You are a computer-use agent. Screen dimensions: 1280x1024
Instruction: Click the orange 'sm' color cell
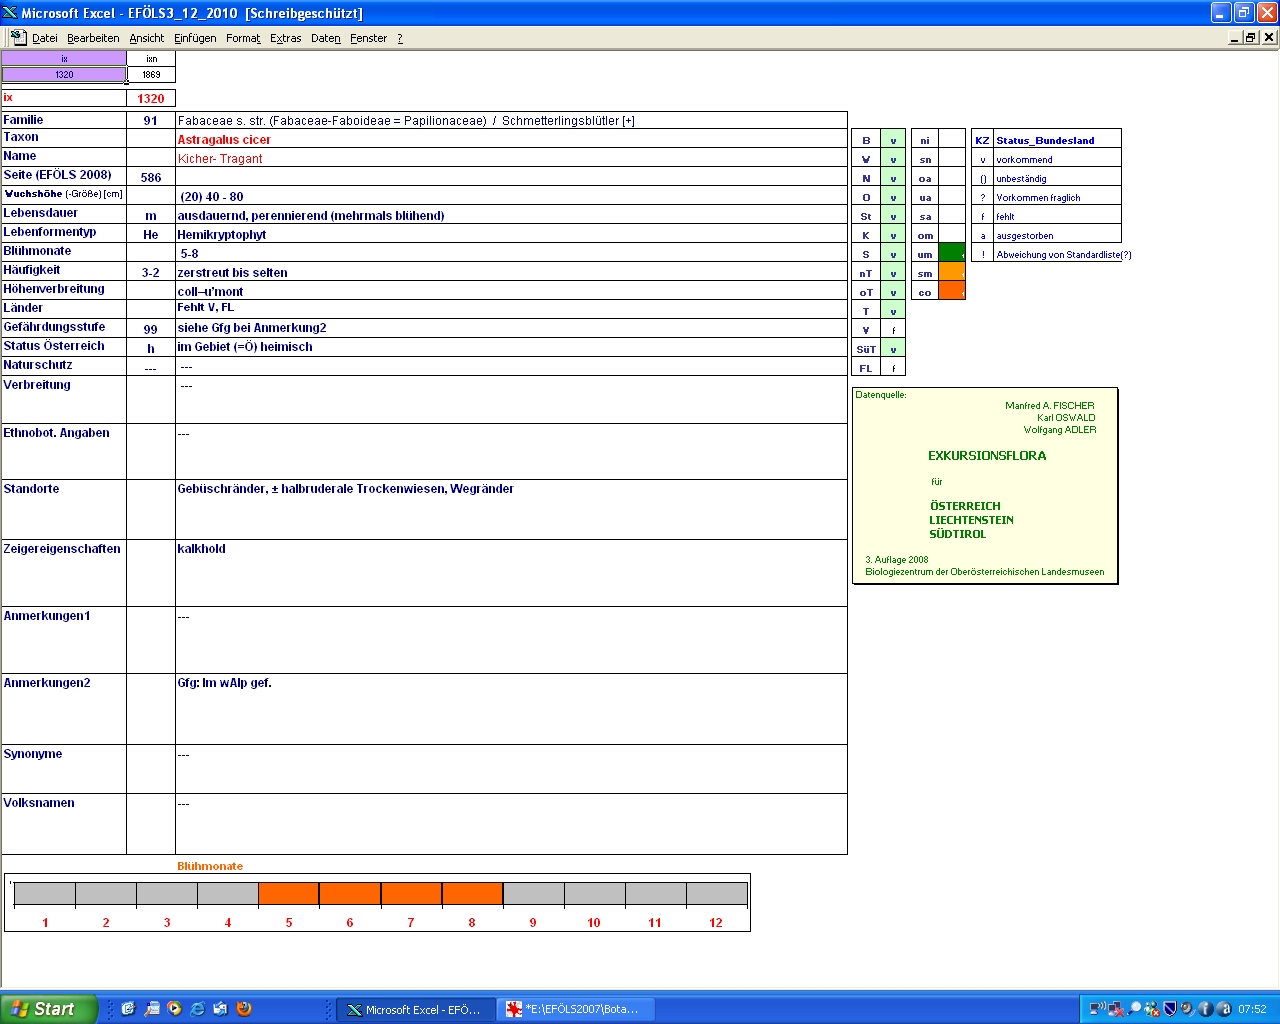click(952, 273)
